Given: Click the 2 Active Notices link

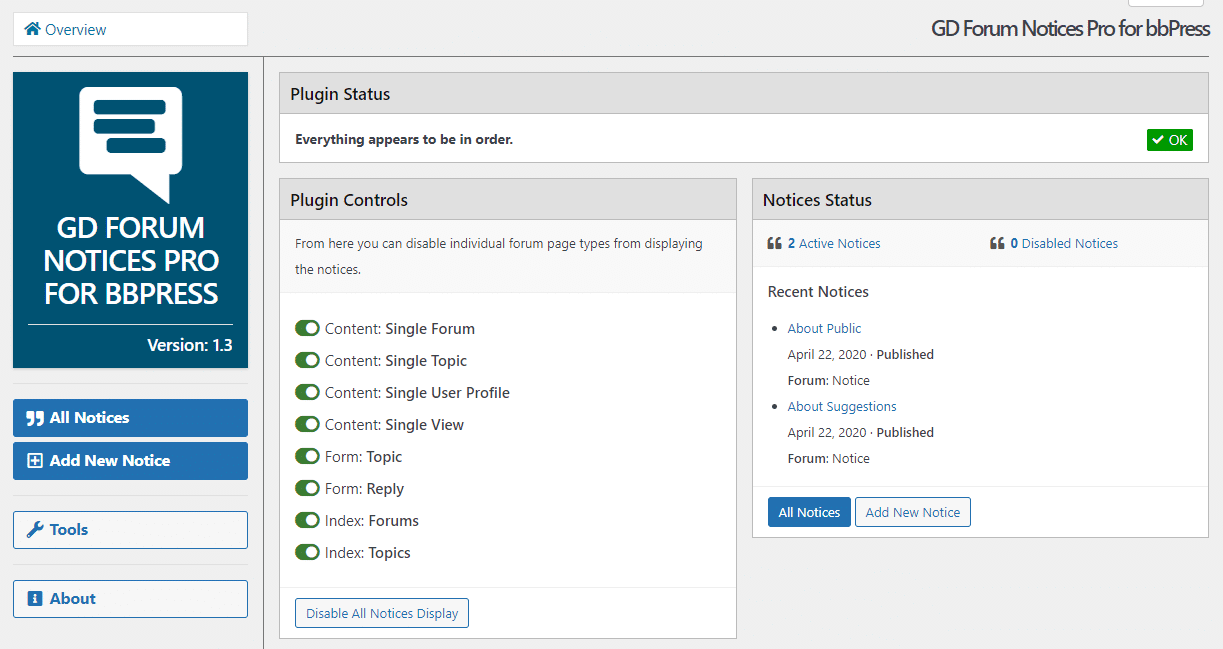Looking at the screenshot, I should [x=834, y=243].
